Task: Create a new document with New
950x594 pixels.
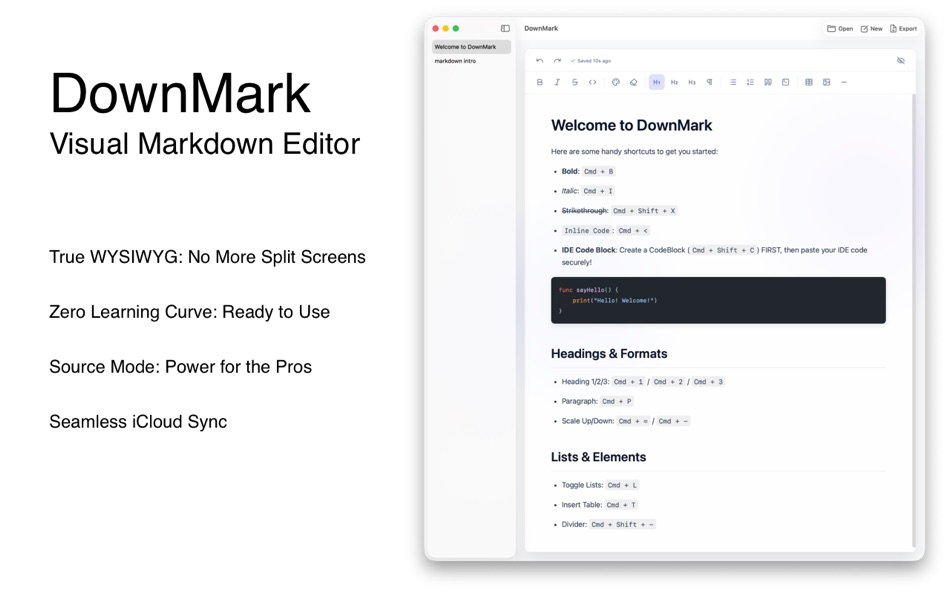Action: click(x=872, y=28)
